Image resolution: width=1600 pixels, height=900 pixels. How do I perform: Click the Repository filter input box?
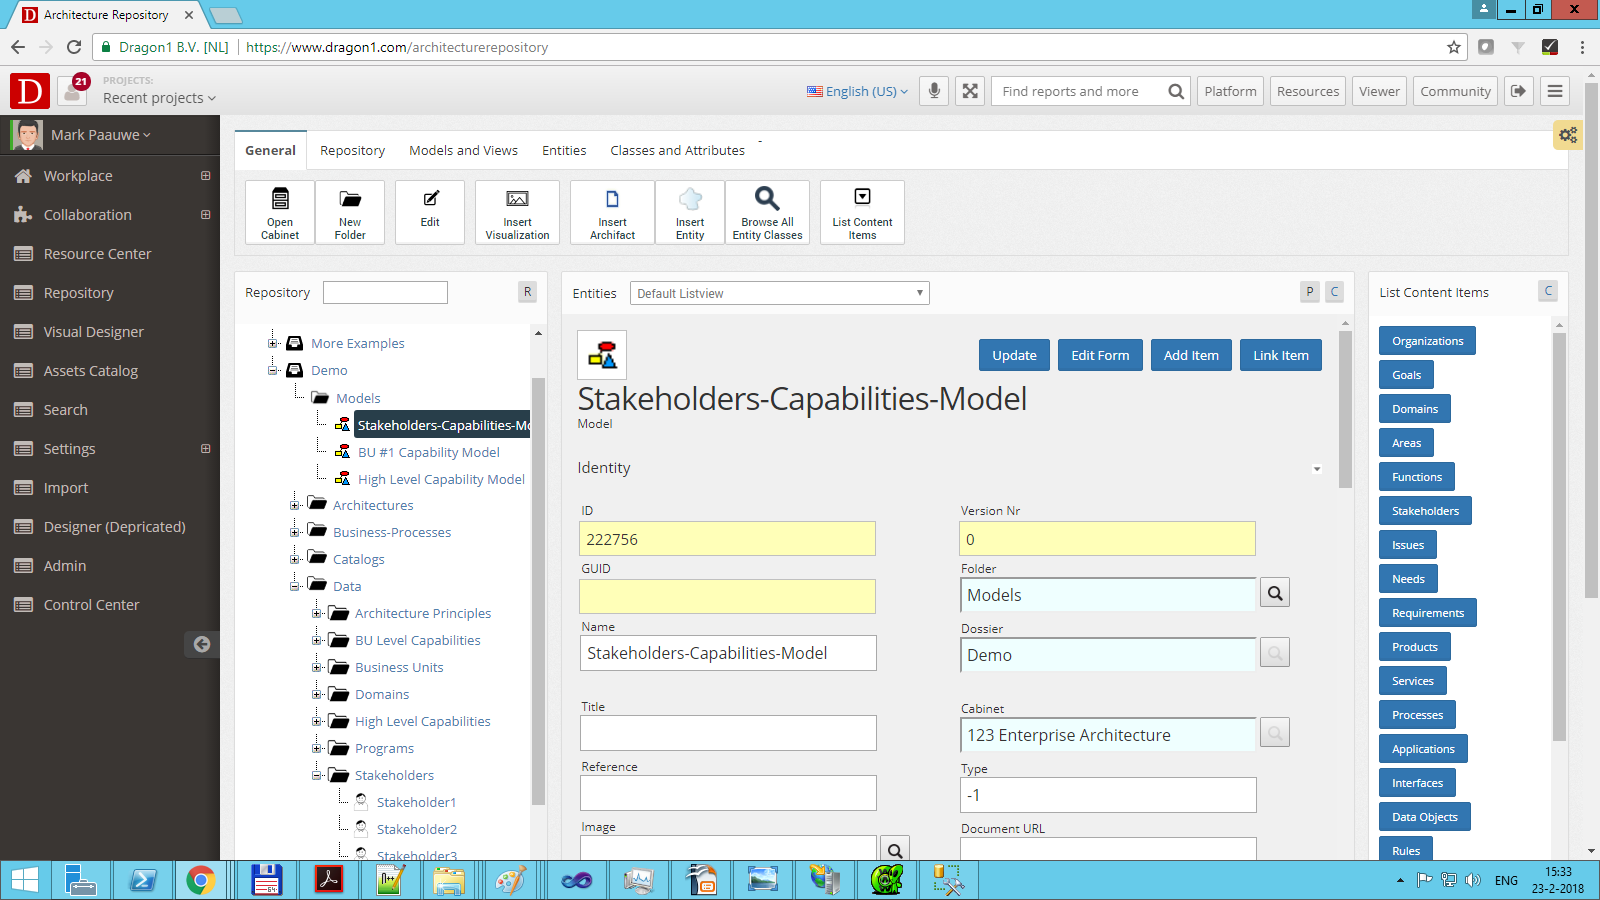coord(385,292)
